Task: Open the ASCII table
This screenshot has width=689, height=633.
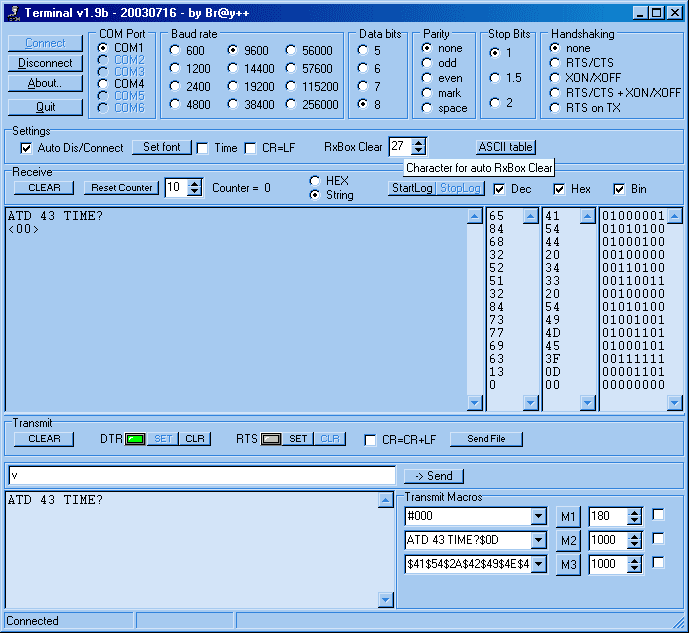Action: click(506, 147)
